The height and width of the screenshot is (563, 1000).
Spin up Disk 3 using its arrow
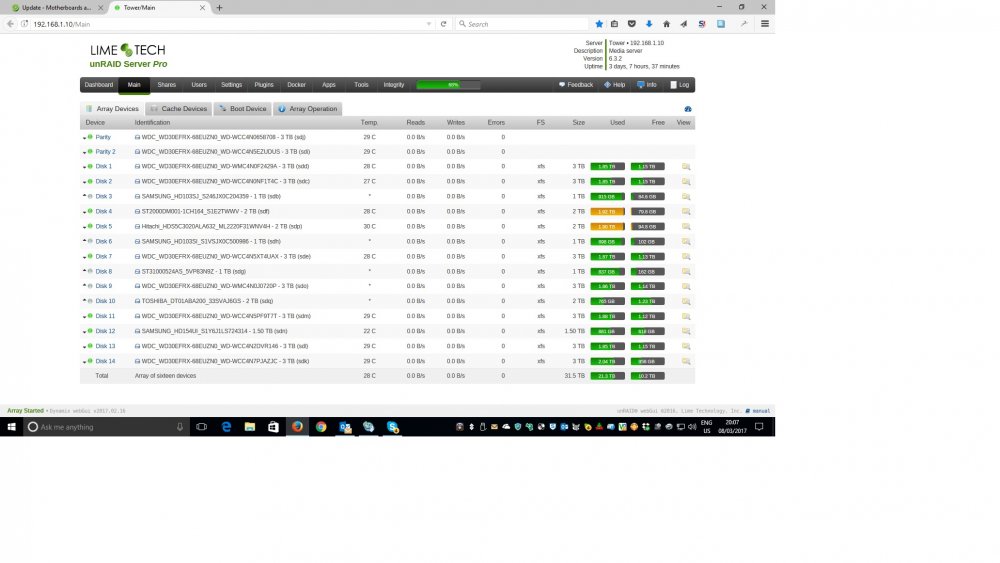pyautogui.click(x=84, y=196)
